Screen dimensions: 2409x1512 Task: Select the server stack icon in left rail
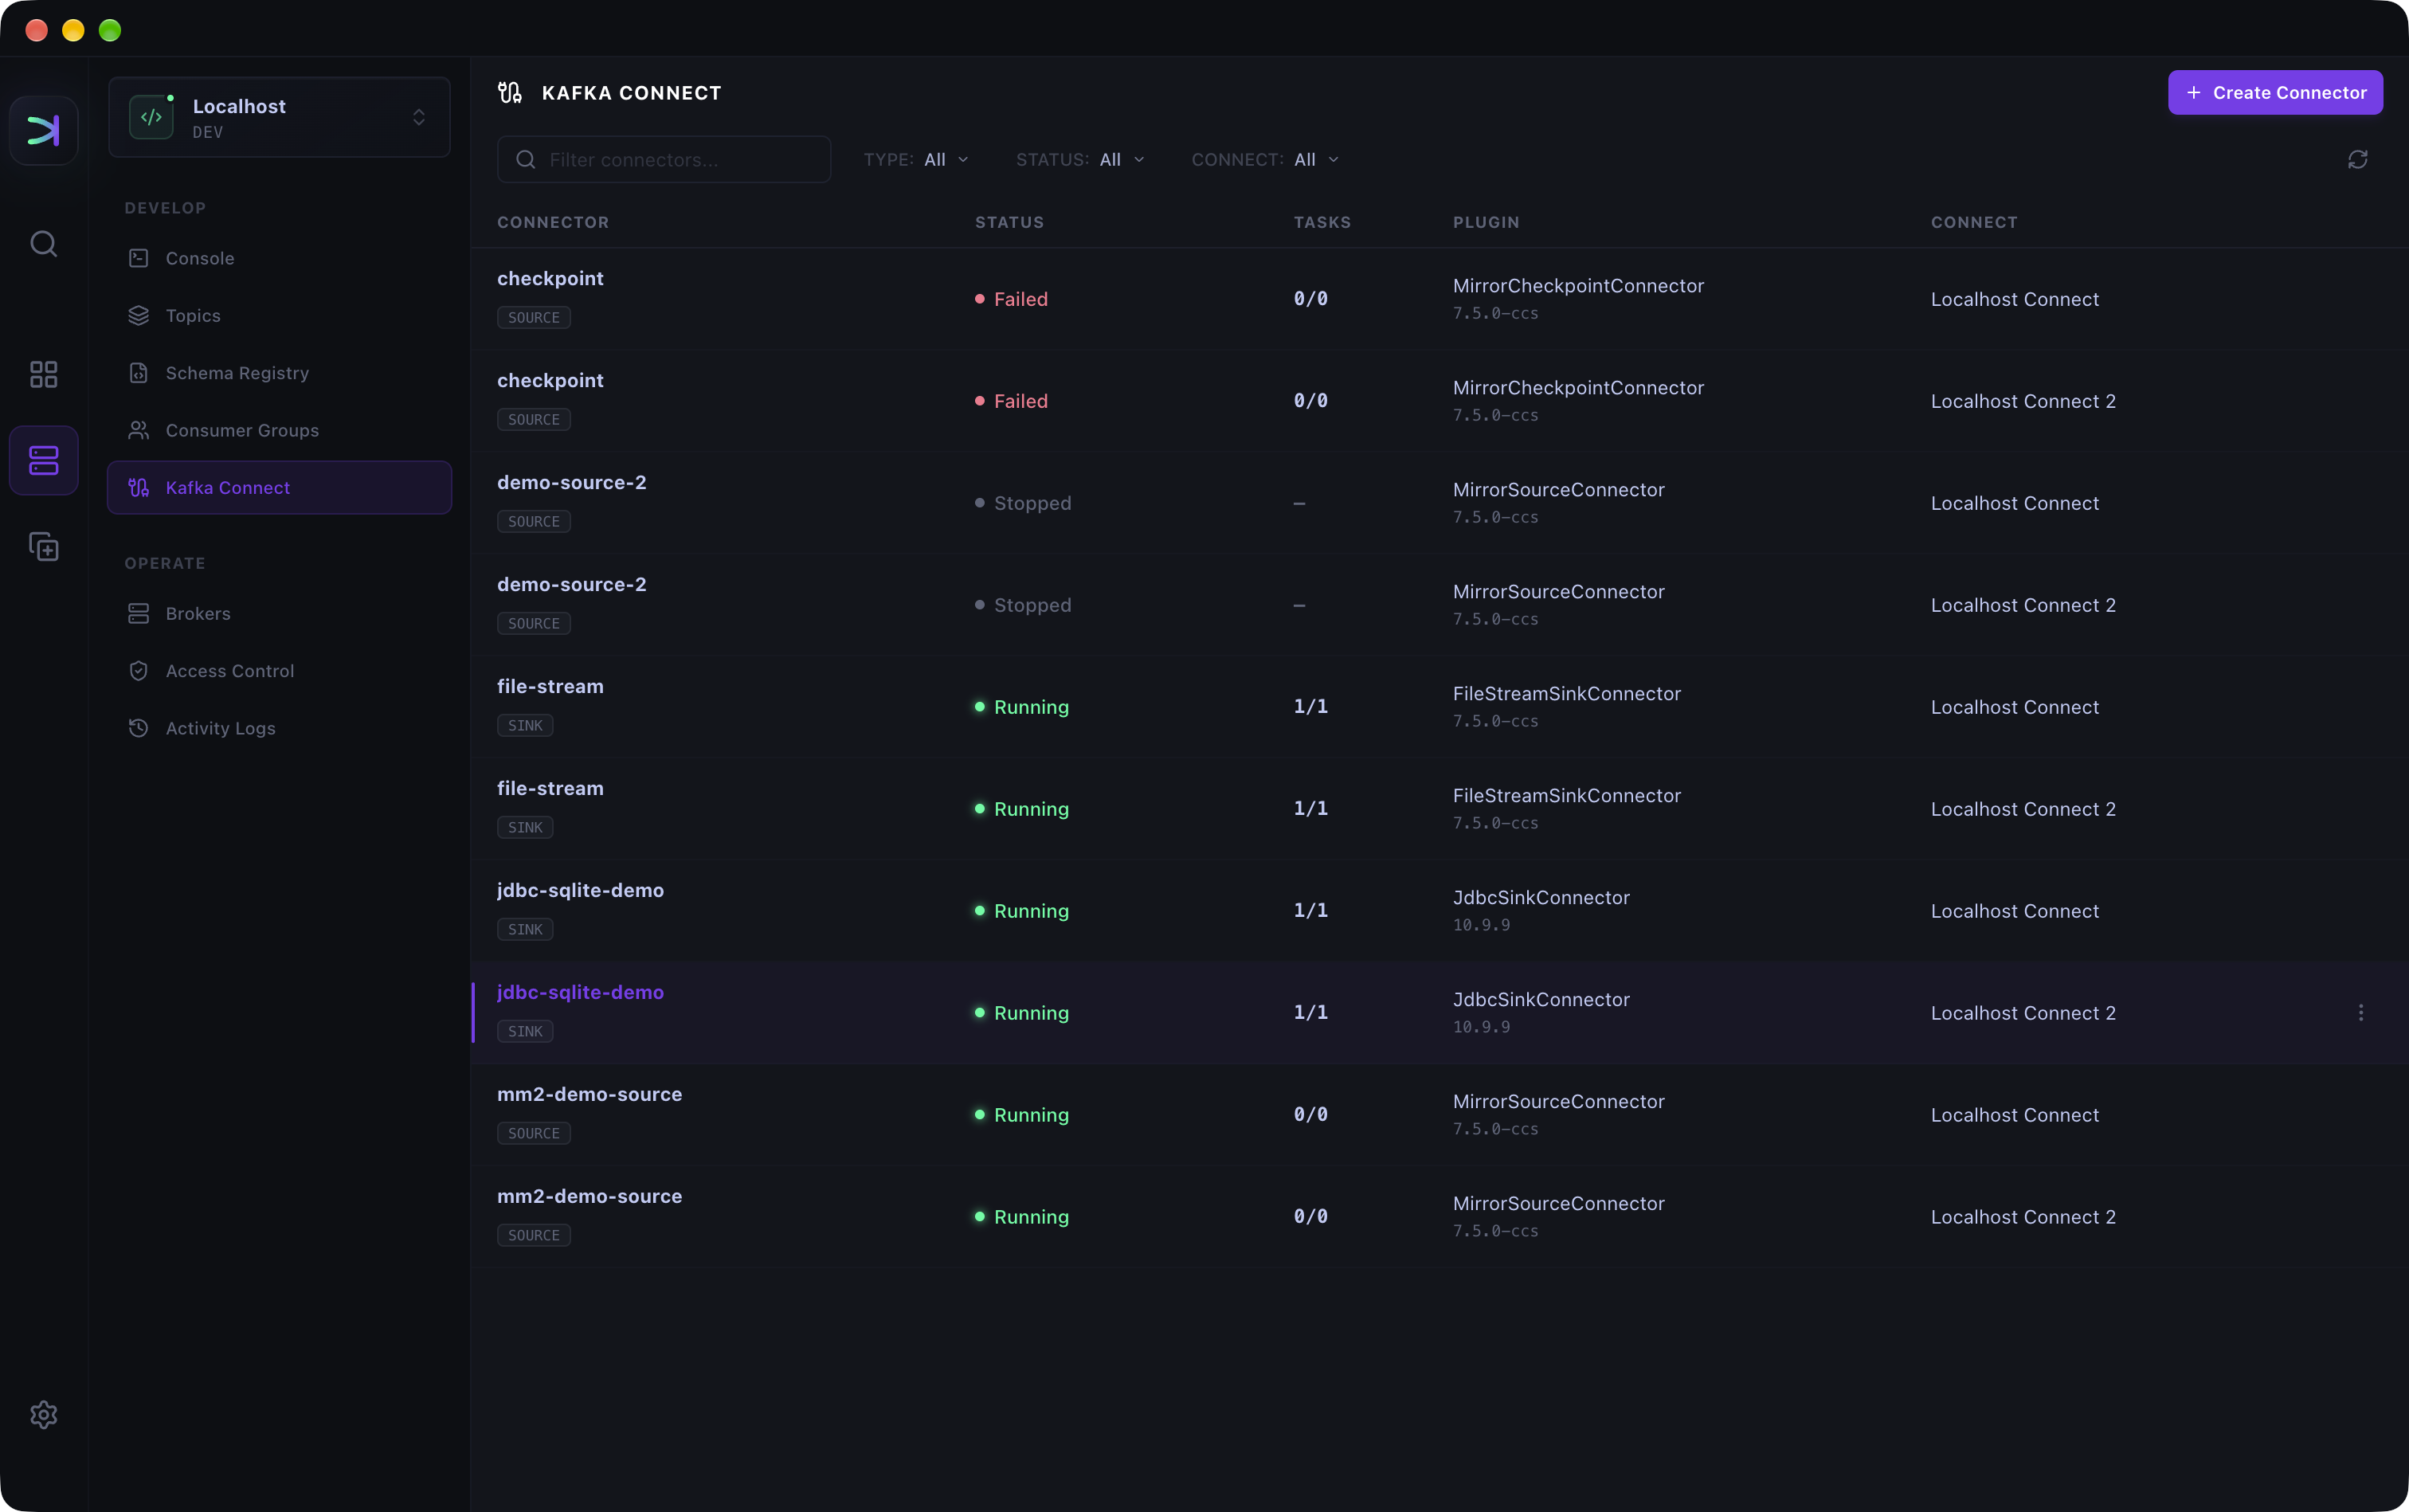pyautogui.click(x=43, y=460)
